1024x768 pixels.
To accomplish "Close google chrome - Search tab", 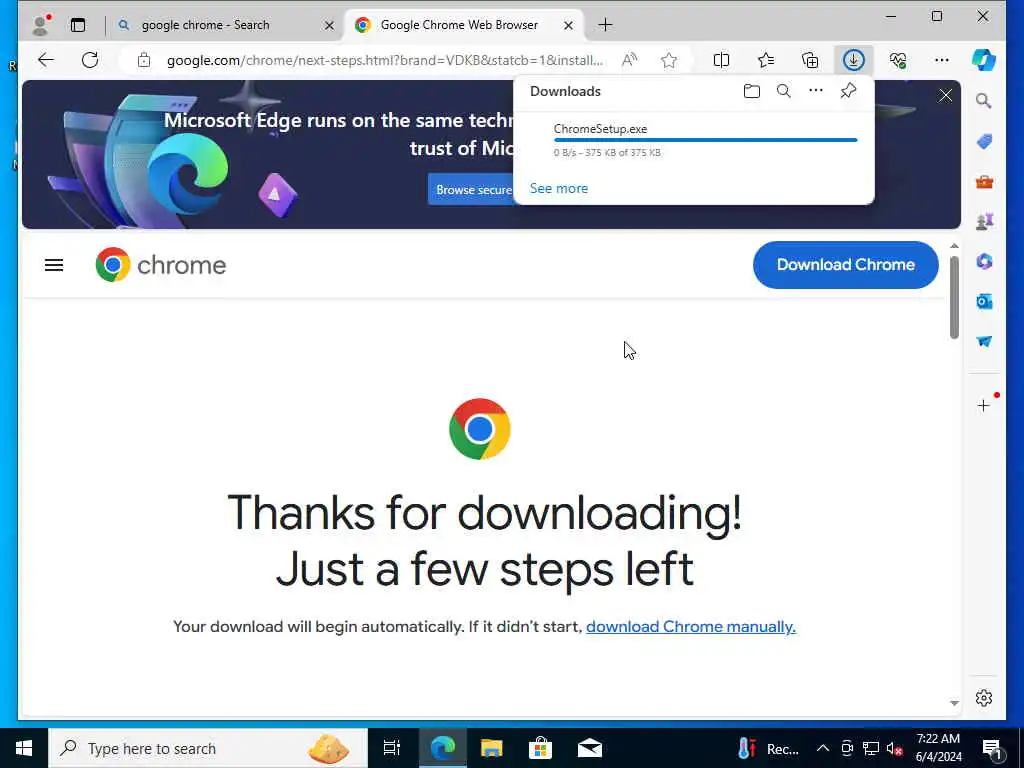I will (329, 25).
